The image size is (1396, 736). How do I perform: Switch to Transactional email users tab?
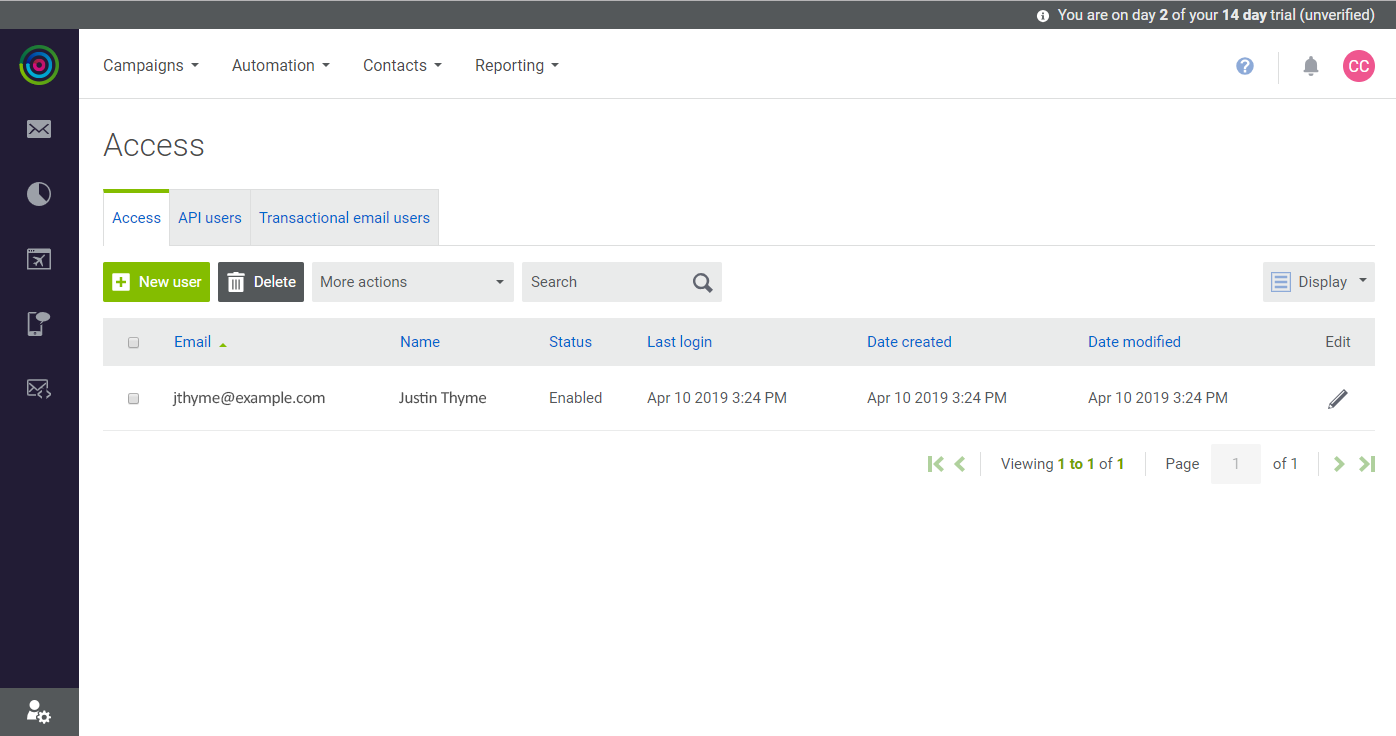click(344, 218)
